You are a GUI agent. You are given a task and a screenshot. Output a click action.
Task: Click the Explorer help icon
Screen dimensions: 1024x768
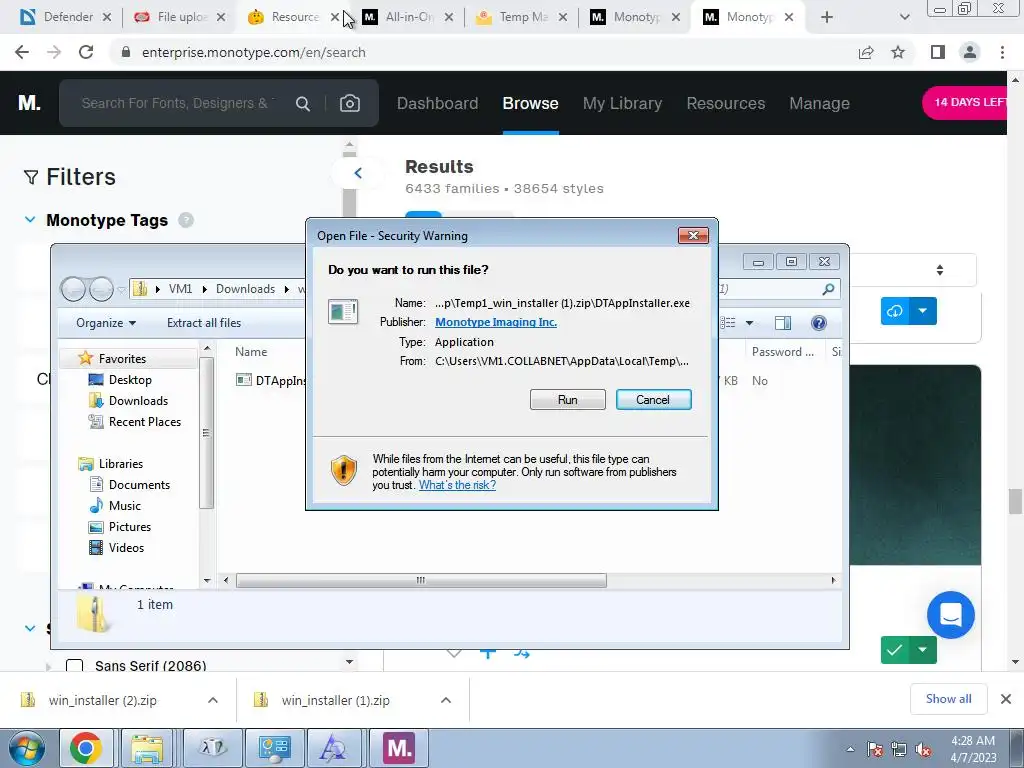tap(818, 323)
